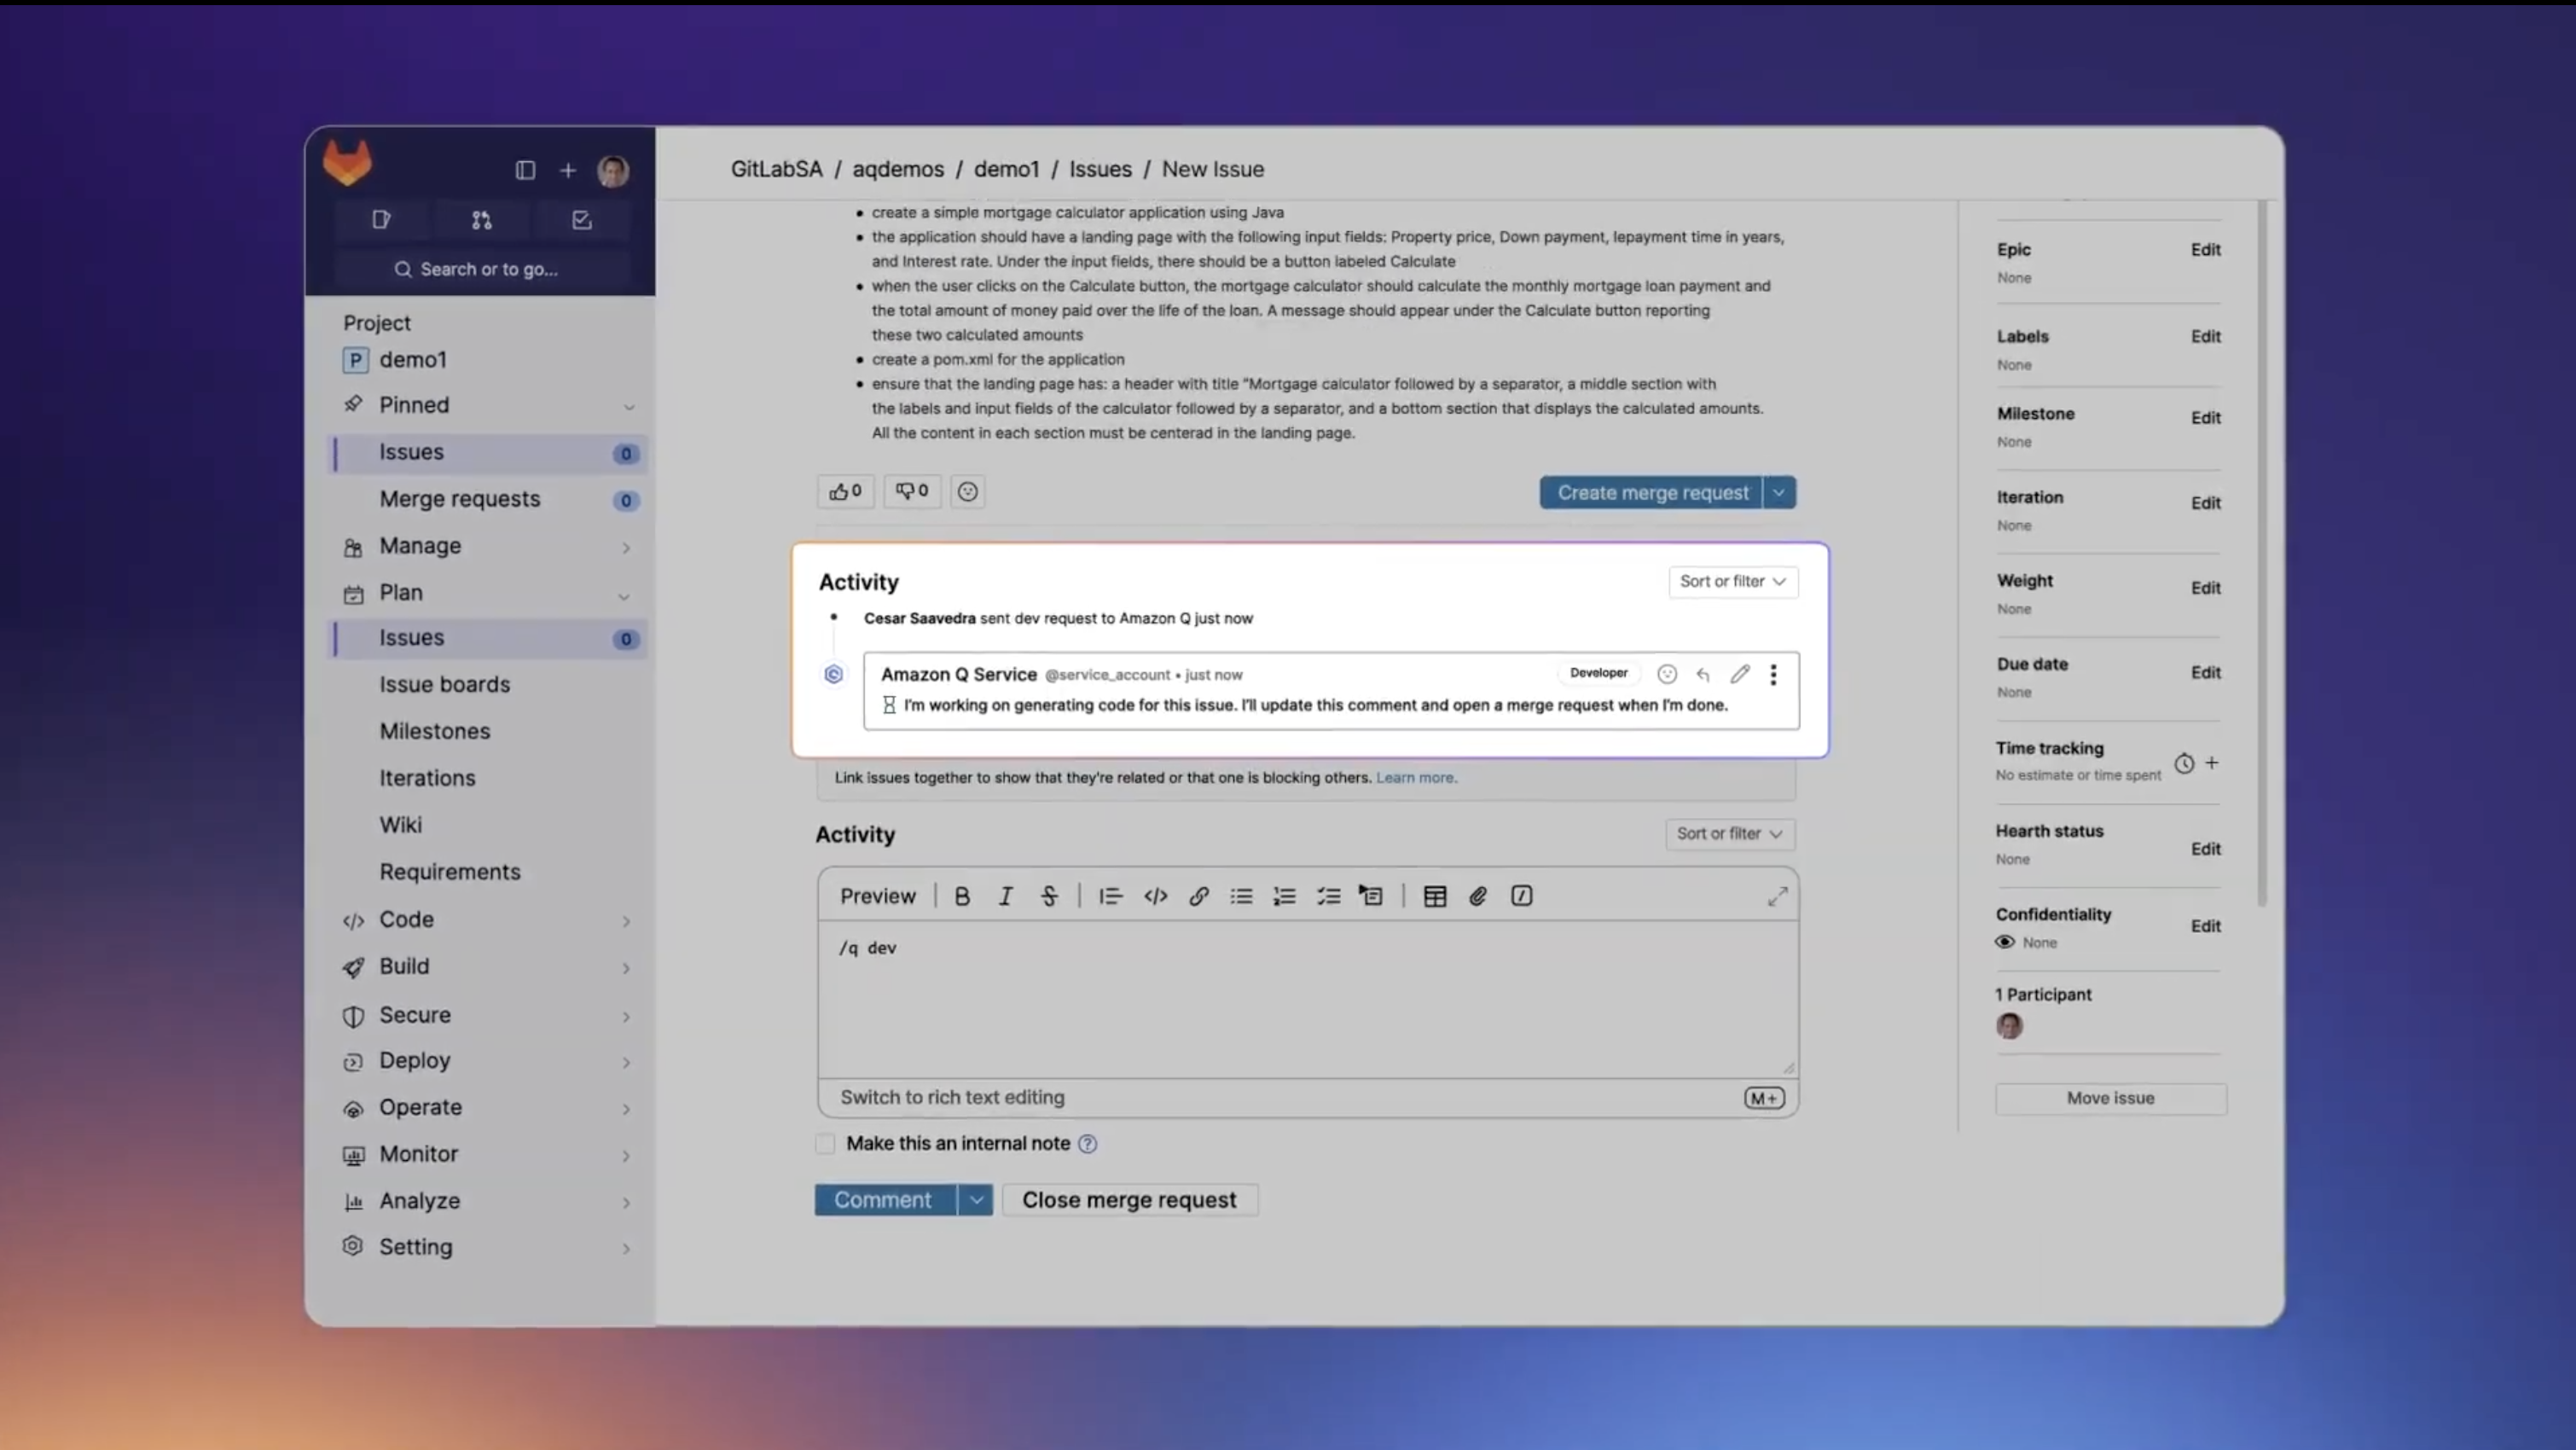2576x1450 pixels.
Task: Click the bold formatting icon
Action: tap(961, 896)
